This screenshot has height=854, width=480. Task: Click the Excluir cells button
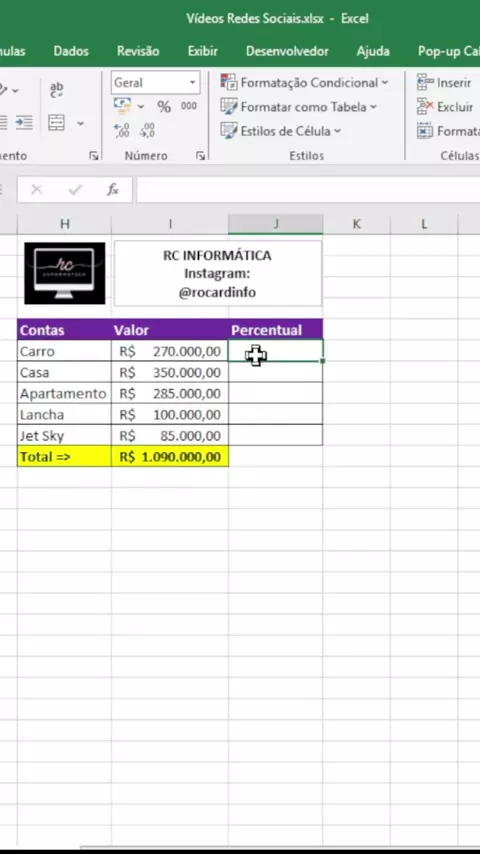(x=445, y=107)
